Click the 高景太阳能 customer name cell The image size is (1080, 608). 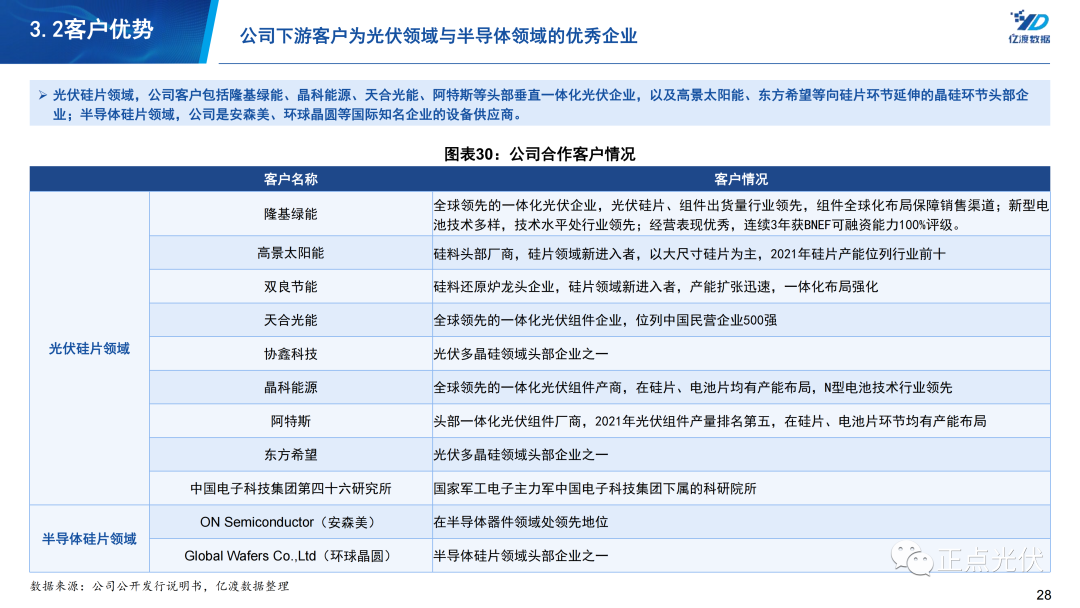(x=291, y=253)
